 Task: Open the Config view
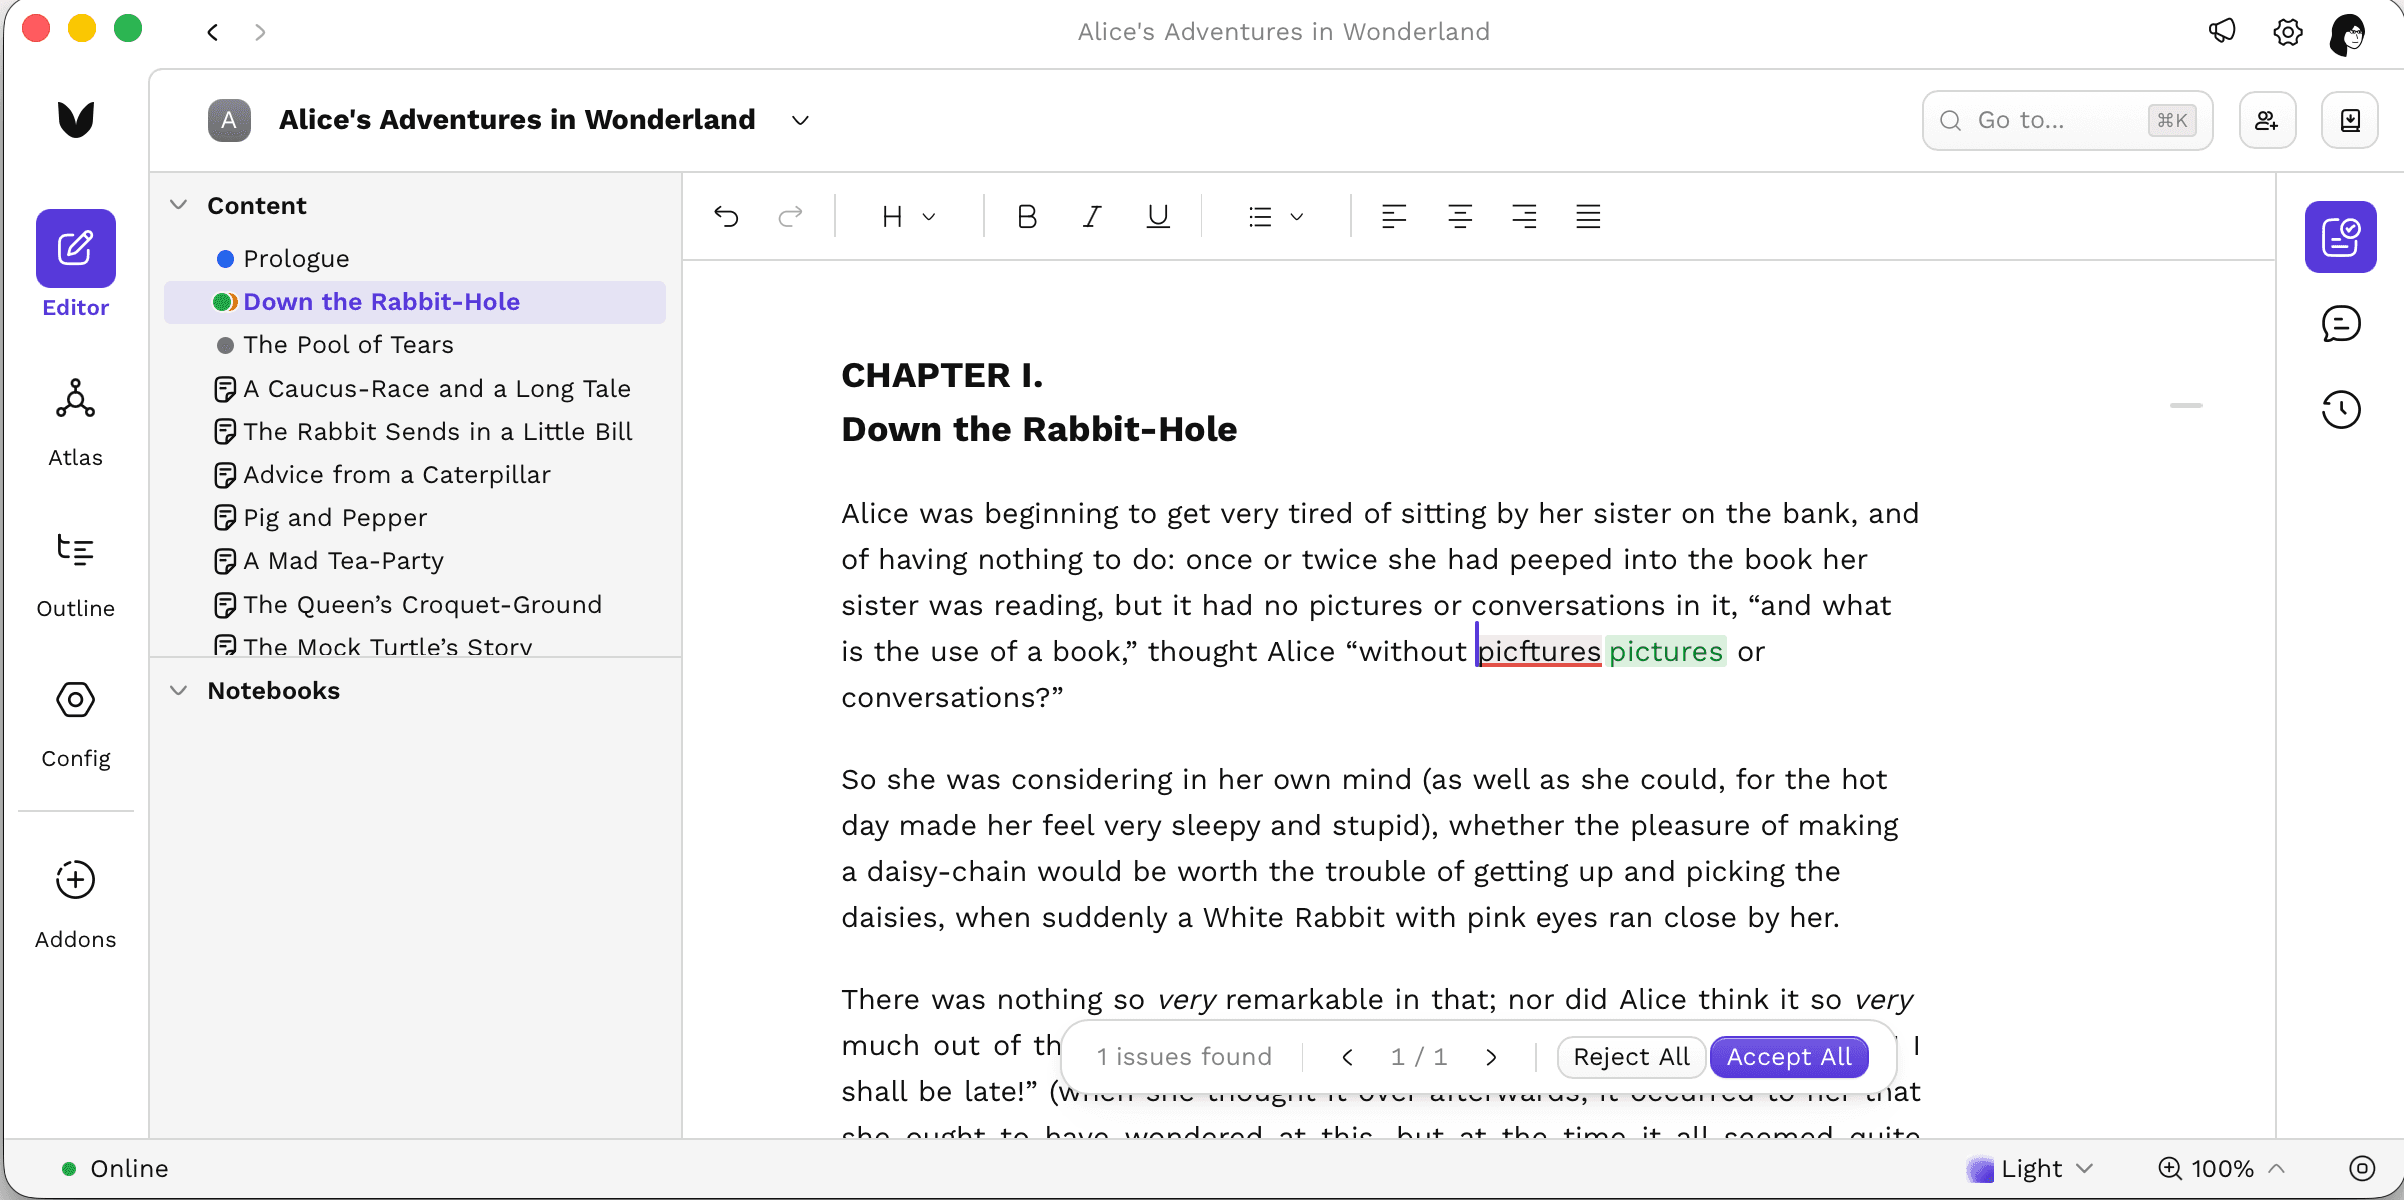[x=76, y=724]
